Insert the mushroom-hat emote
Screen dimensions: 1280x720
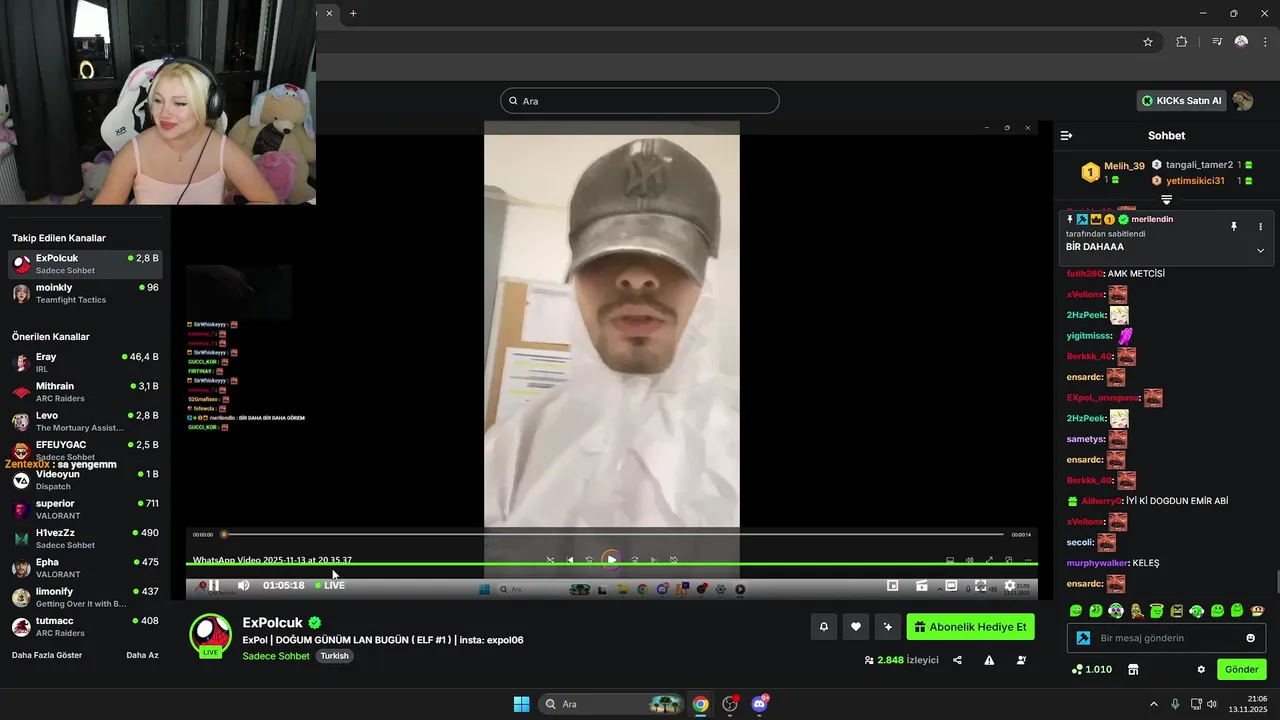point(1257,610)
